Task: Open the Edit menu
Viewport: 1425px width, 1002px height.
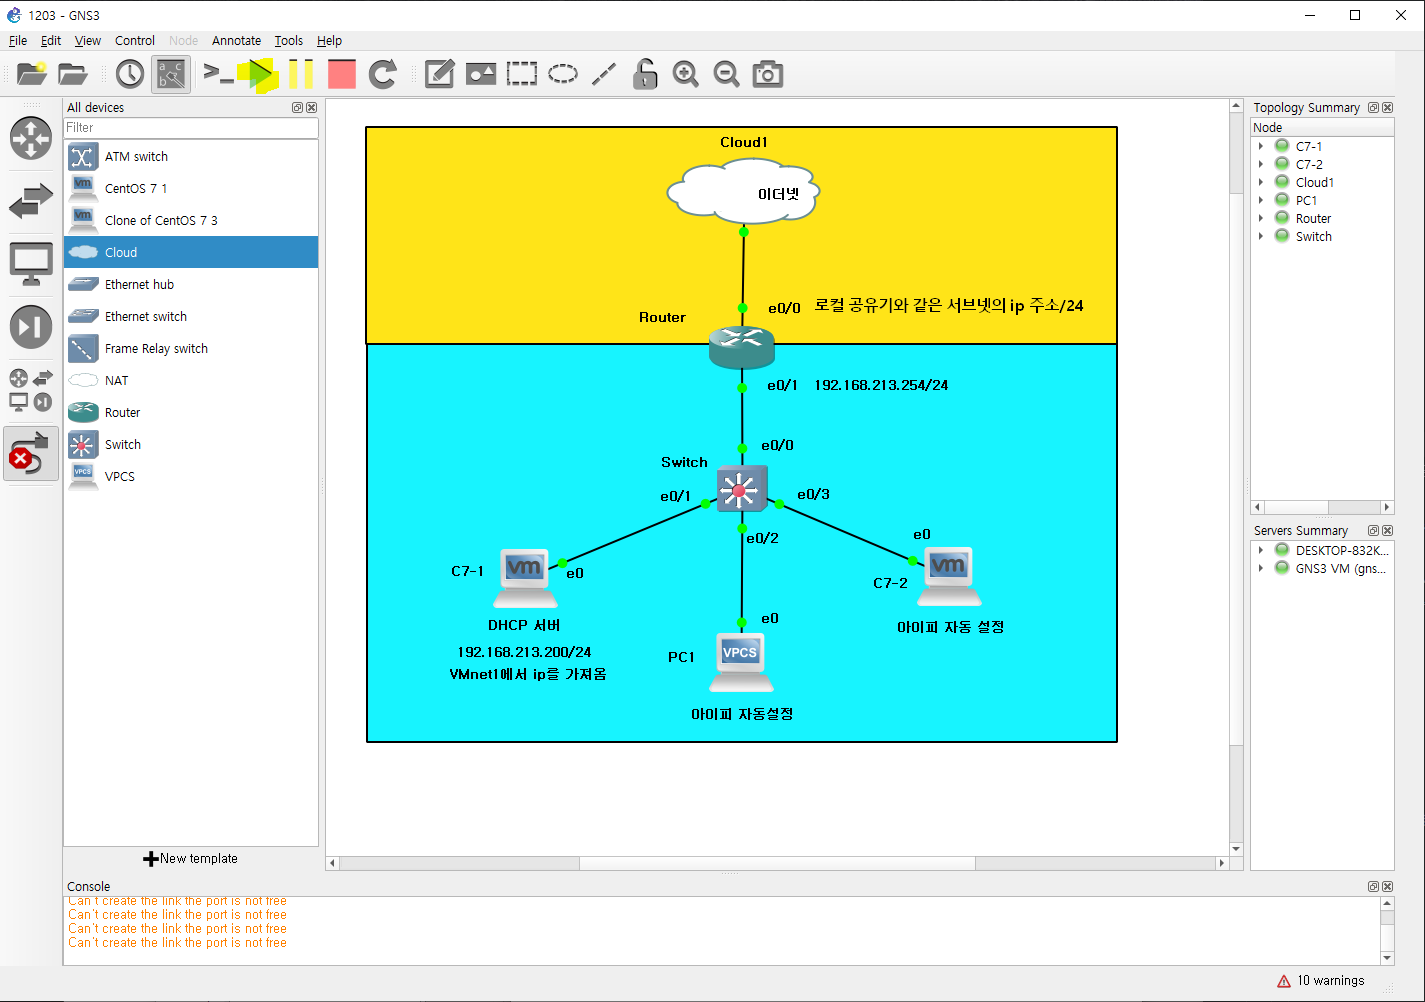Action: pos(51,41)
